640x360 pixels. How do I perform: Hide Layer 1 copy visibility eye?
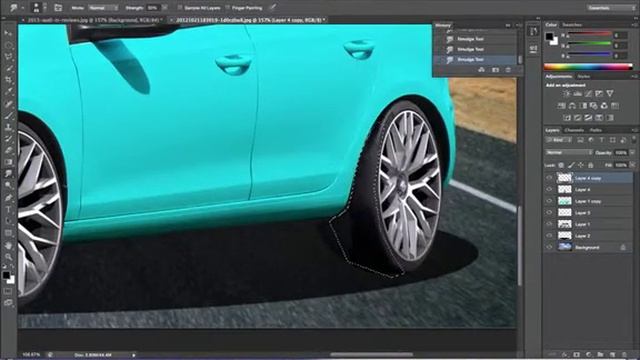pos(549,201)
